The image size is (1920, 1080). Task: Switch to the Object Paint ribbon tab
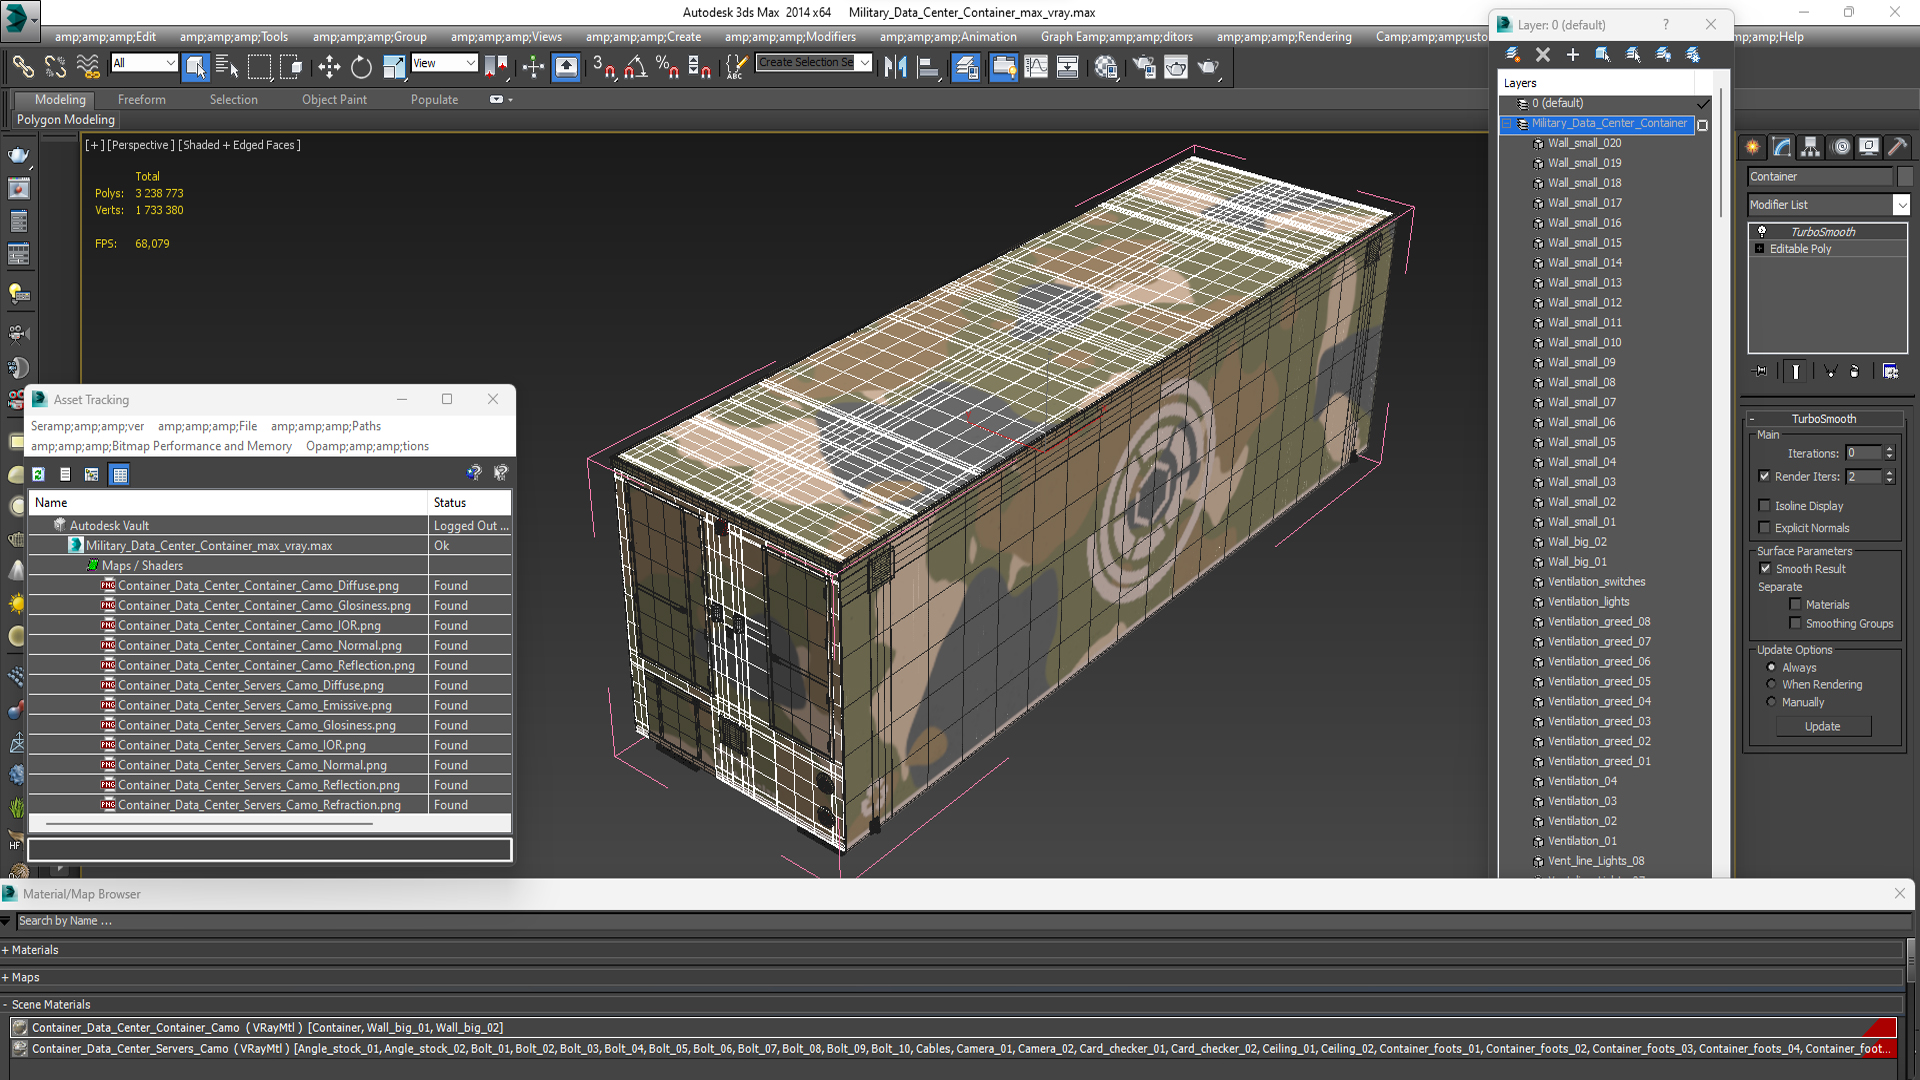334,99
